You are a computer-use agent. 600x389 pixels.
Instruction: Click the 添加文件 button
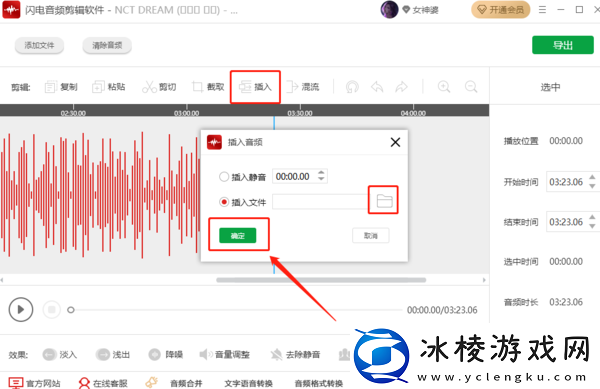tap(39, 46)
